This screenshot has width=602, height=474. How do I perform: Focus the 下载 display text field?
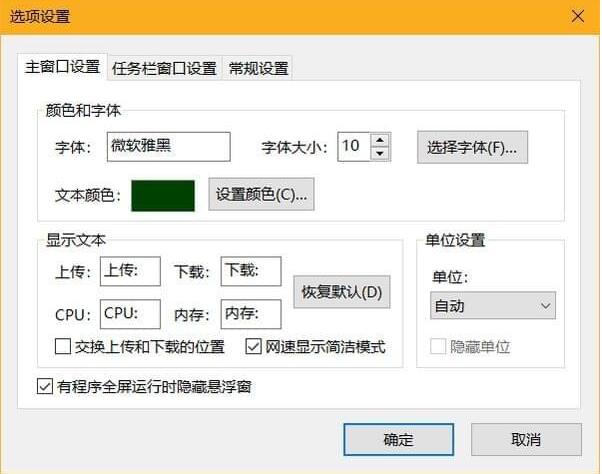coord(251,271)
